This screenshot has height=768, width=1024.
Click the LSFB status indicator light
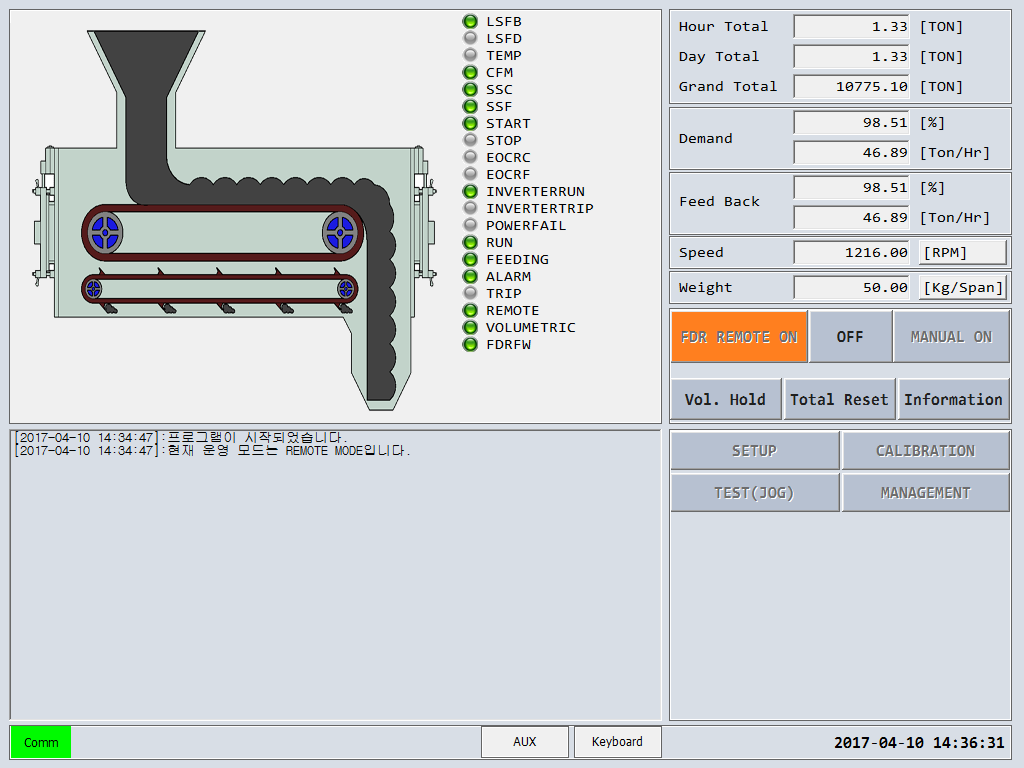pos(470,21)
